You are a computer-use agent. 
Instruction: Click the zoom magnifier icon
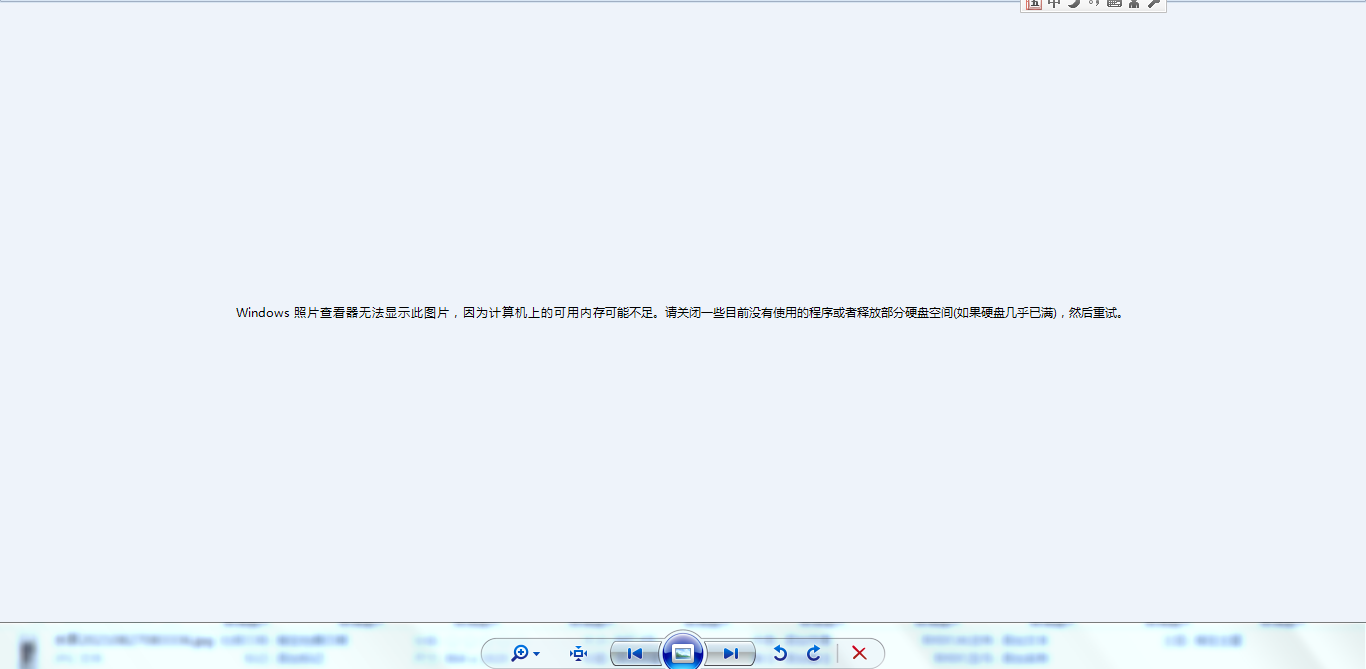pos(519,653)
